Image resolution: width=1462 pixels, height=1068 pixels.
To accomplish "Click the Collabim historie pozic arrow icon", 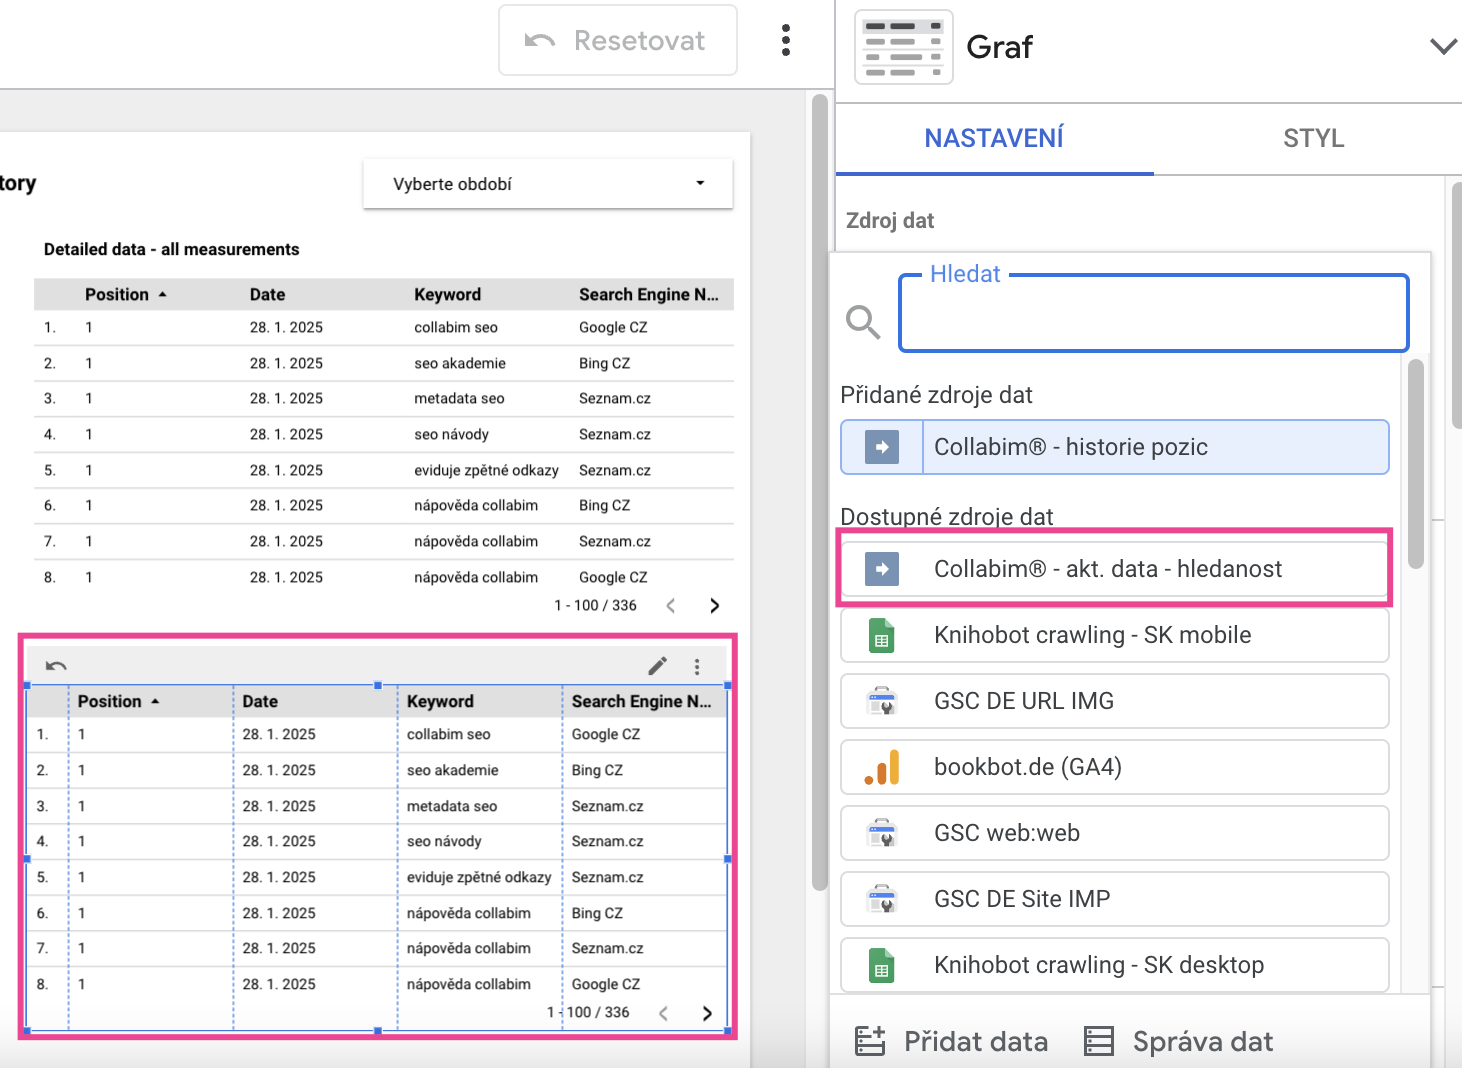I will coord(882,447).
